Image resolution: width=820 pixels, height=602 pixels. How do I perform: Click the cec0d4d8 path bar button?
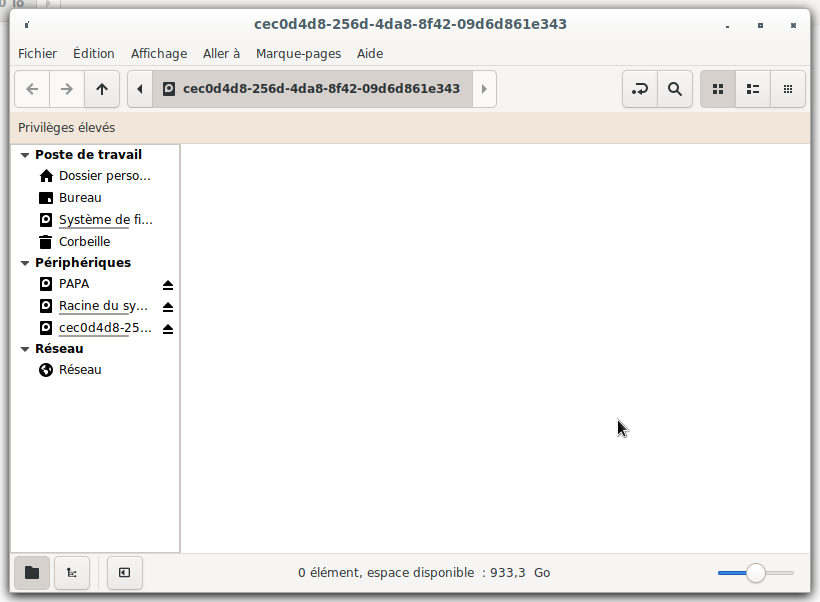[311, 89]
